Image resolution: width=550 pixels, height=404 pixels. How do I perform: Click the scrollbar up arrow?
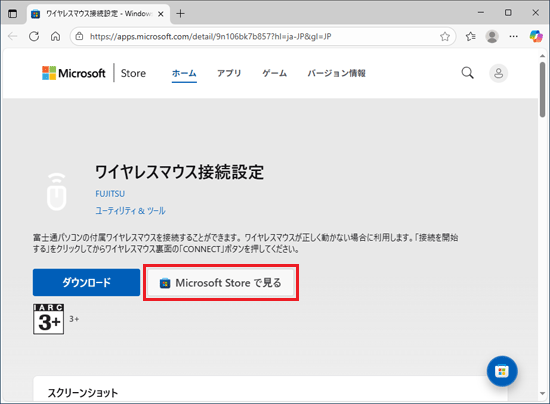(543, 56)
